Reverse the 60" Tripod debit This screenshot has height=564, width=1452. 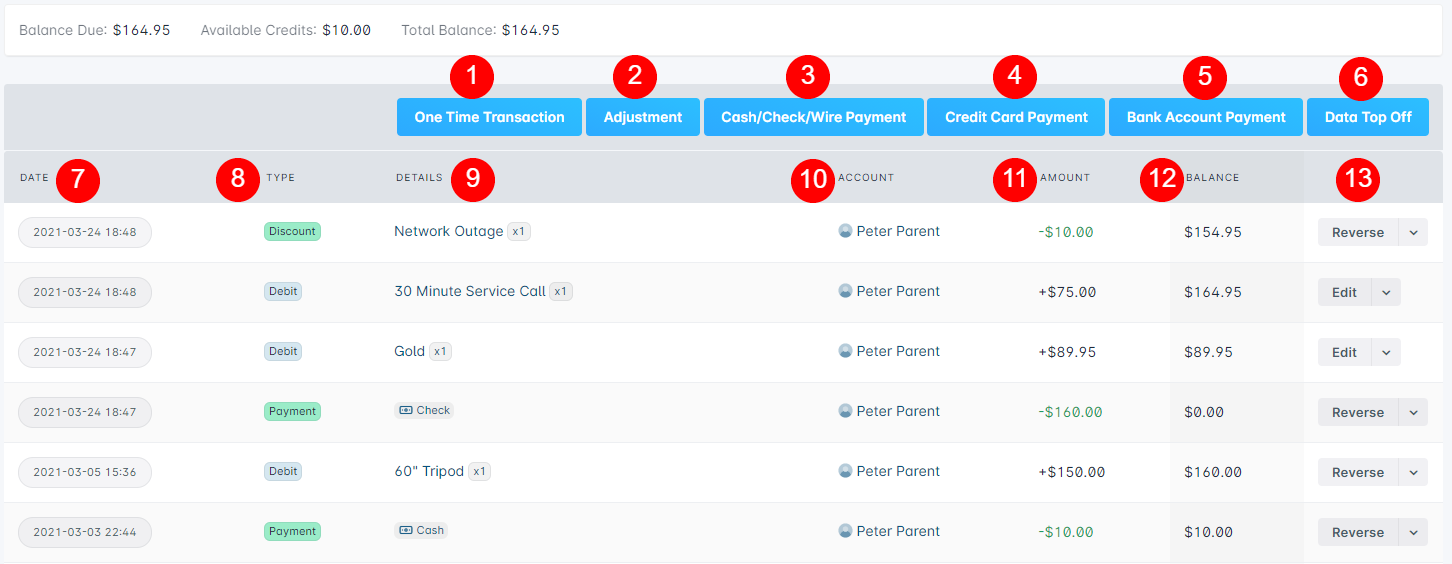pos(1358,472)
